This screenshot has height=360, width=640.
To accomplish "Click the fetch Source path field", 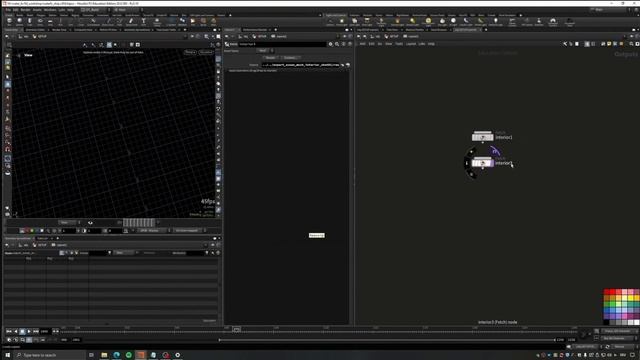I will (300, 65).
